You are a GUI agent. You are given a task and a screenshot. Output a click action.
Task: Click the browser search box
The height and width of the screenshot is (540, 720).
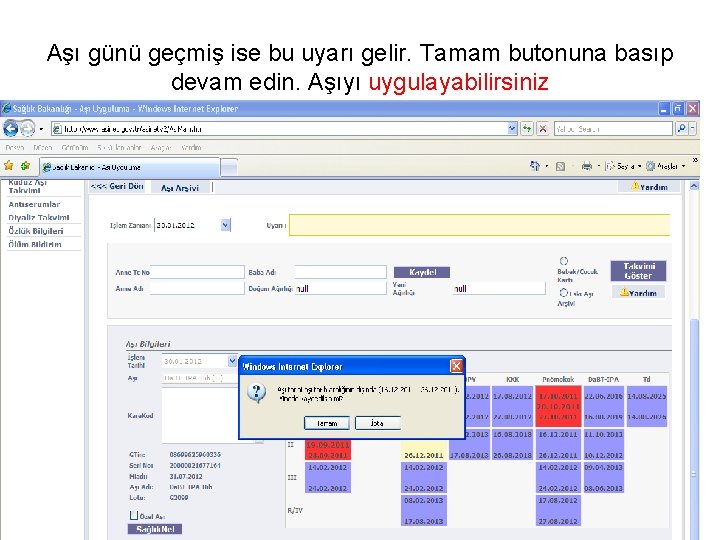click(613, 129)
